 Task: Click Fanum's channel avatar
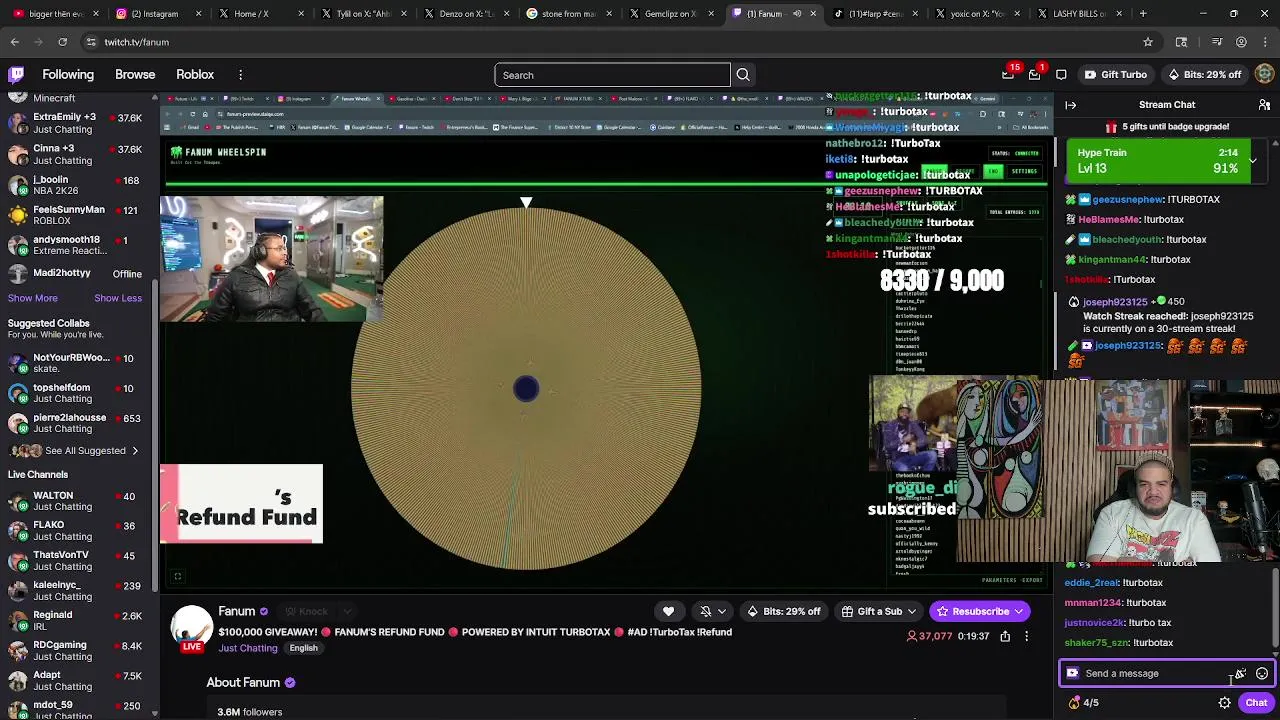coord(192,628)
